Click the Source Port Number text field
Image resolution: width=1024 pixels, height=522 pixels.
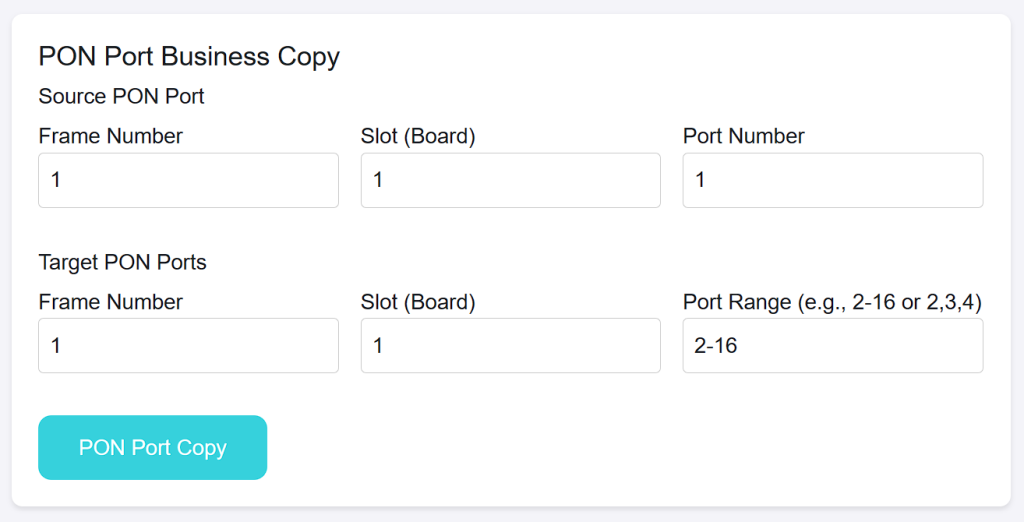(x=833, y=180)
